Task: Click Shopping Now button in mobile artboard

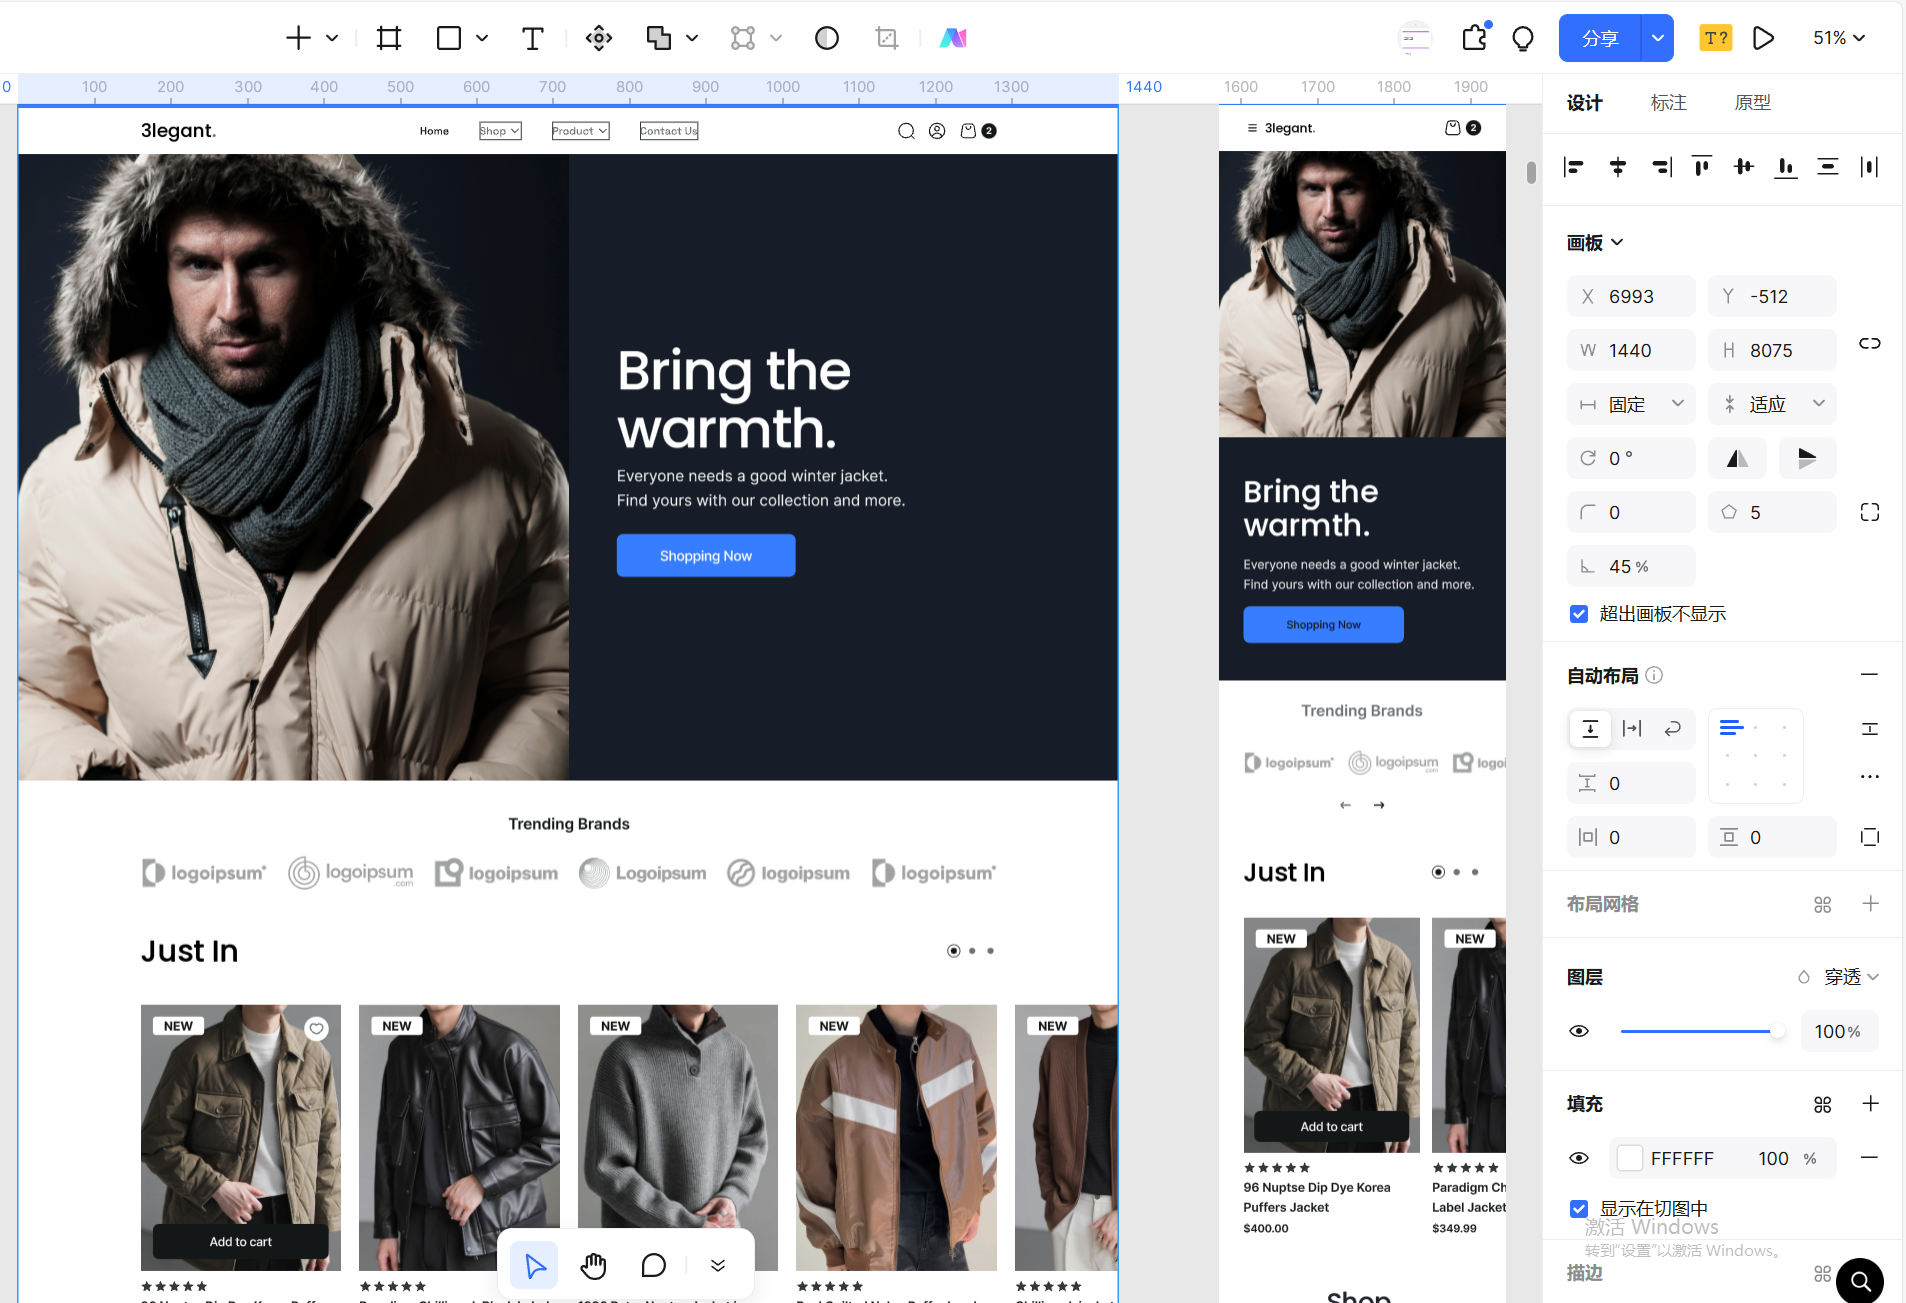Action: pos(1323,625)
